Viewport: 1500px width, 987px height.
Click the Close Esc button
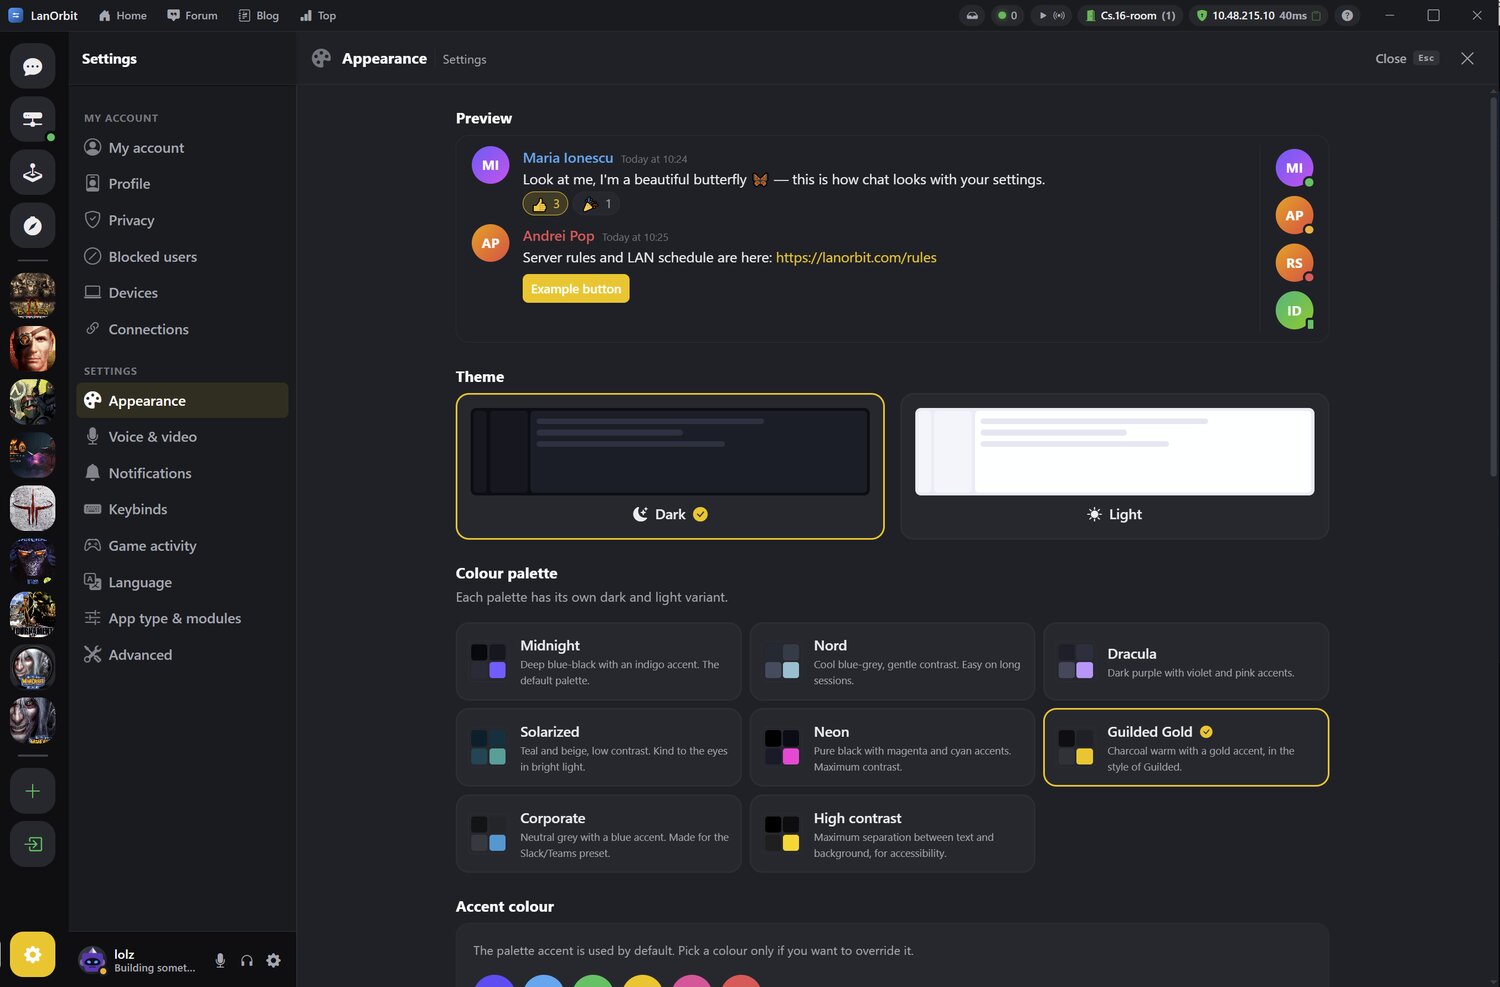pos(1407,58)
